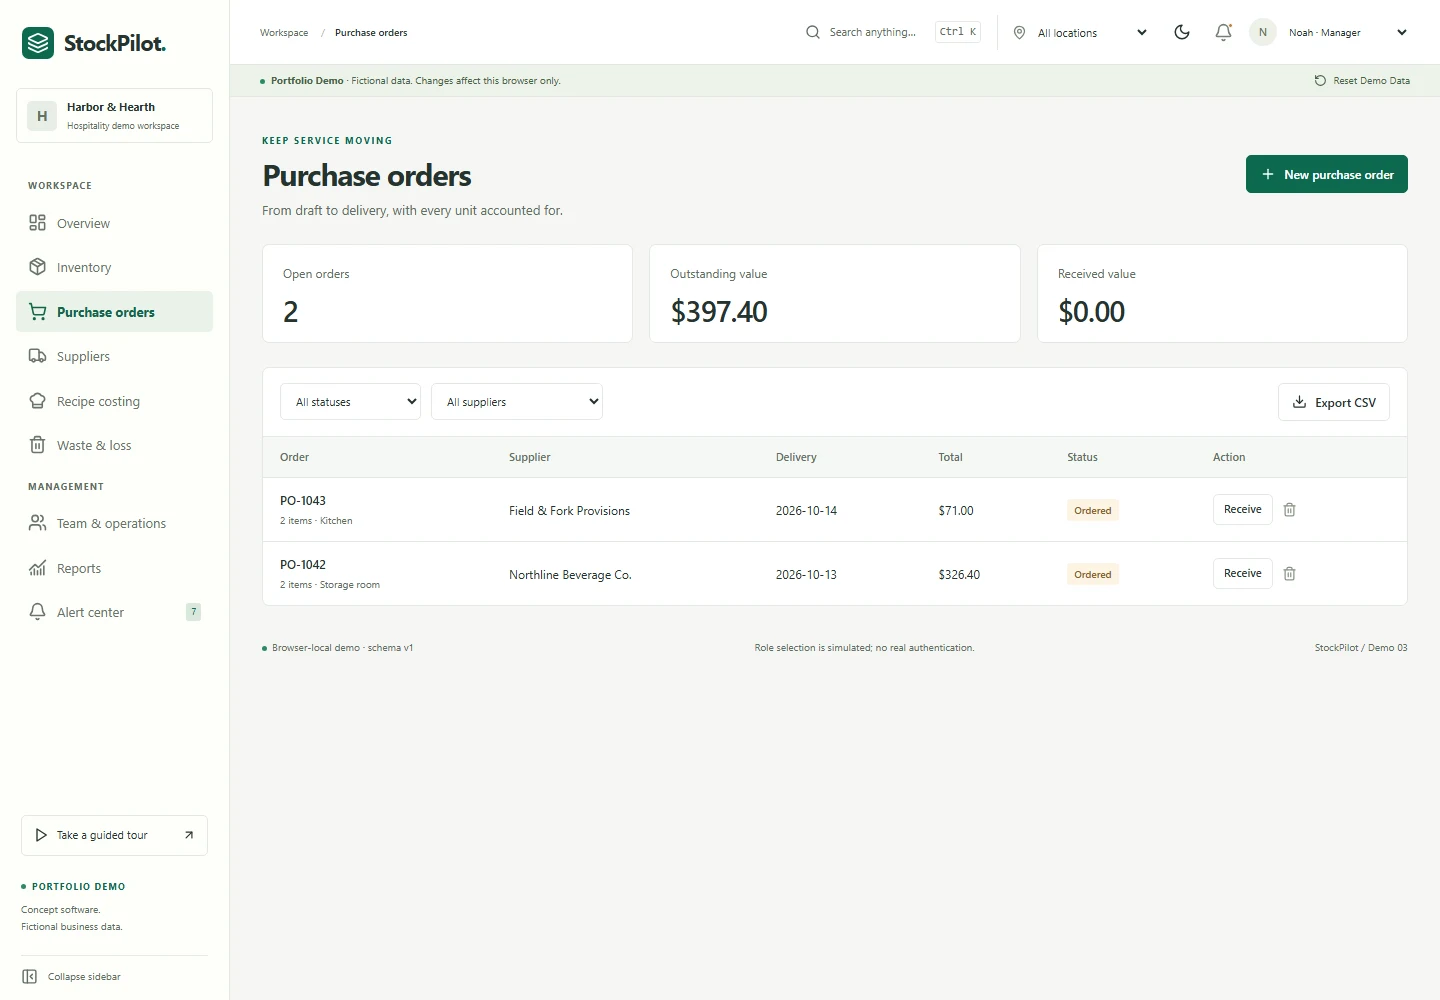The image size is (1440, 1000).
Task: Click Ordered status badge for PO-1042
Action: point(1093,574)
